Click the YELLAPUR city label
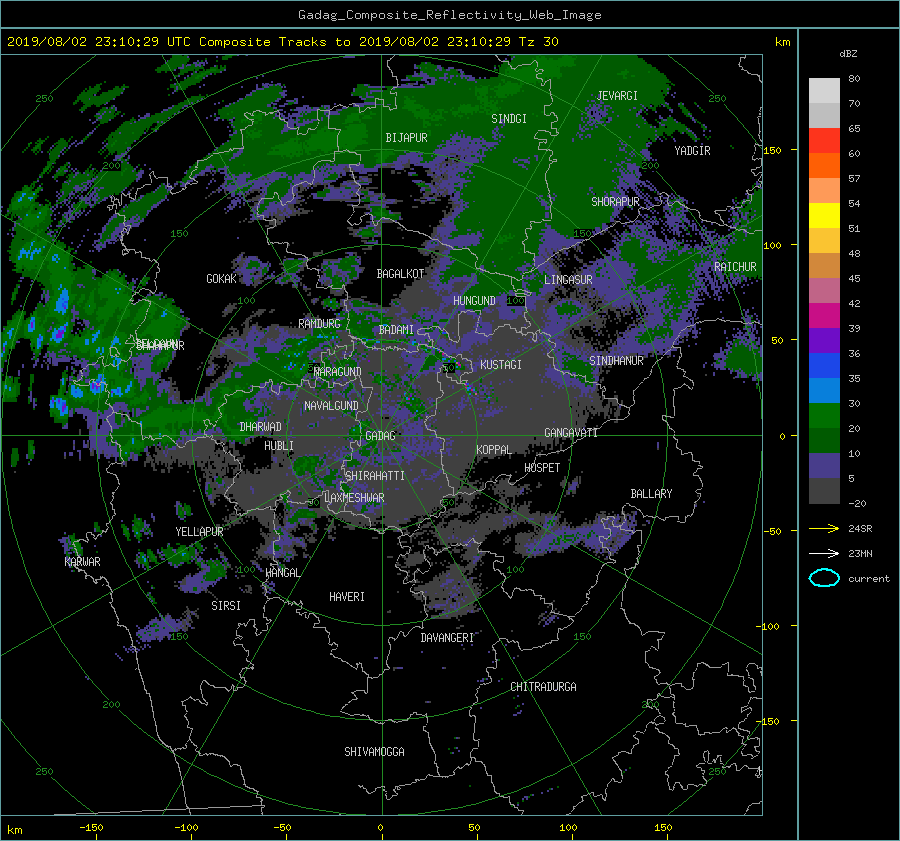 point(199,532)
